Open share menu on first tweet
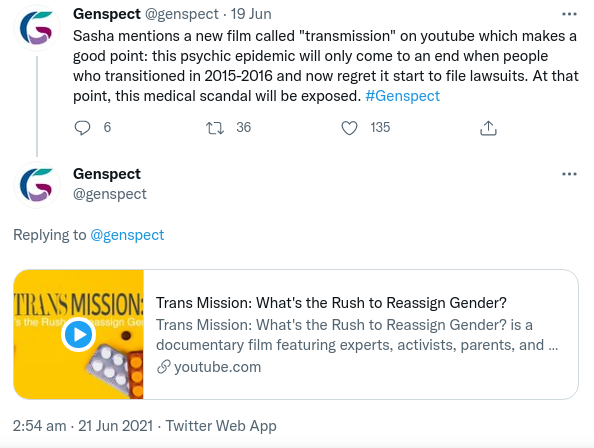The width and height of the screenshot is (594, 448). pos(488,128)
